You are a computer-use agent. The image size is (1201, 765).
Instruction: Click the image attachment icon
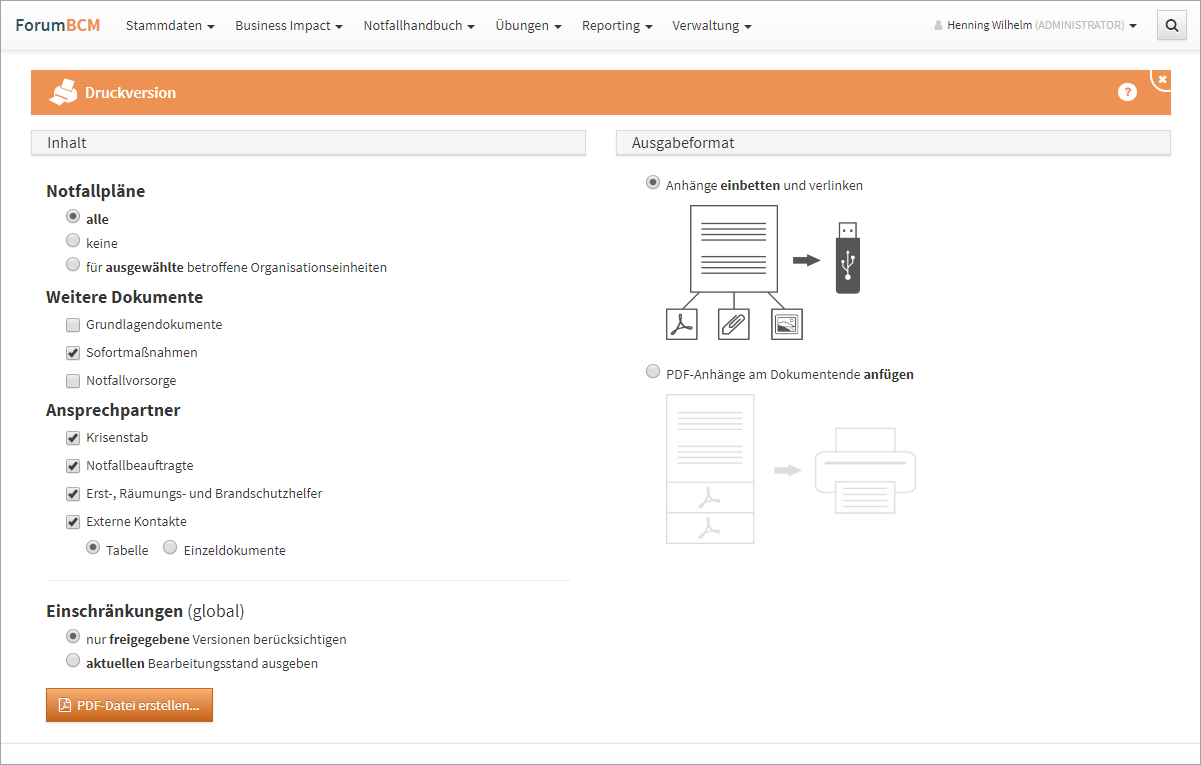click(x=787, y=324)
